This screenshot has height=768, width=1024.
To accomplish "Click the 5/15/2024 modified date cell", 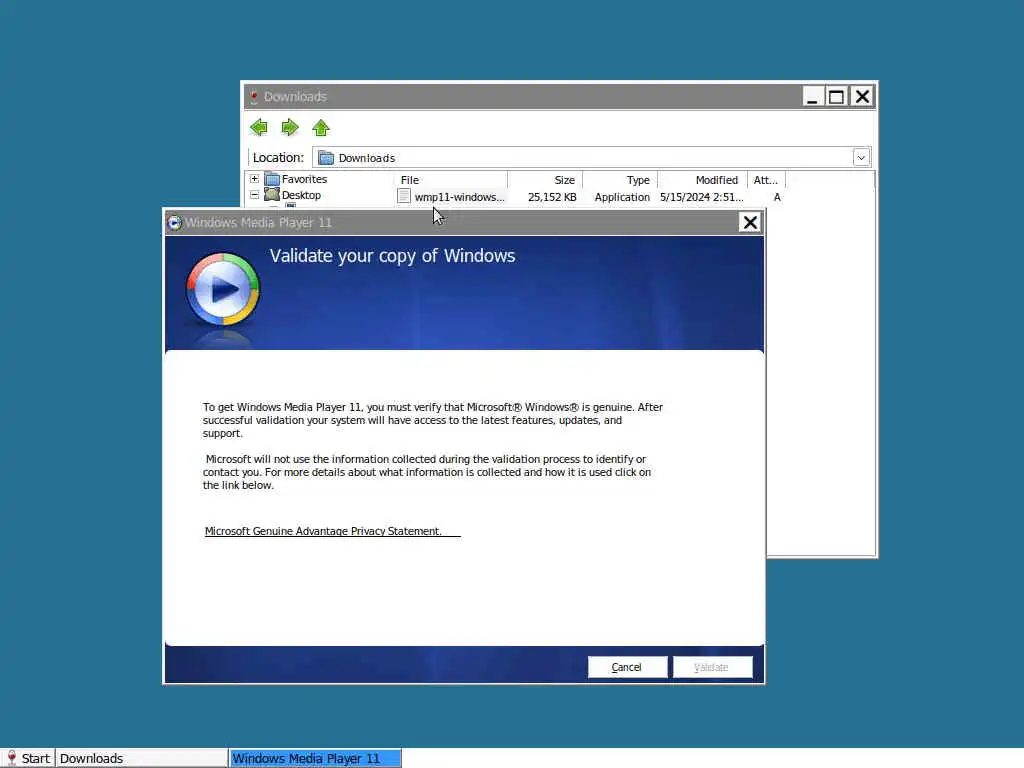I will (x=701, y=197).
